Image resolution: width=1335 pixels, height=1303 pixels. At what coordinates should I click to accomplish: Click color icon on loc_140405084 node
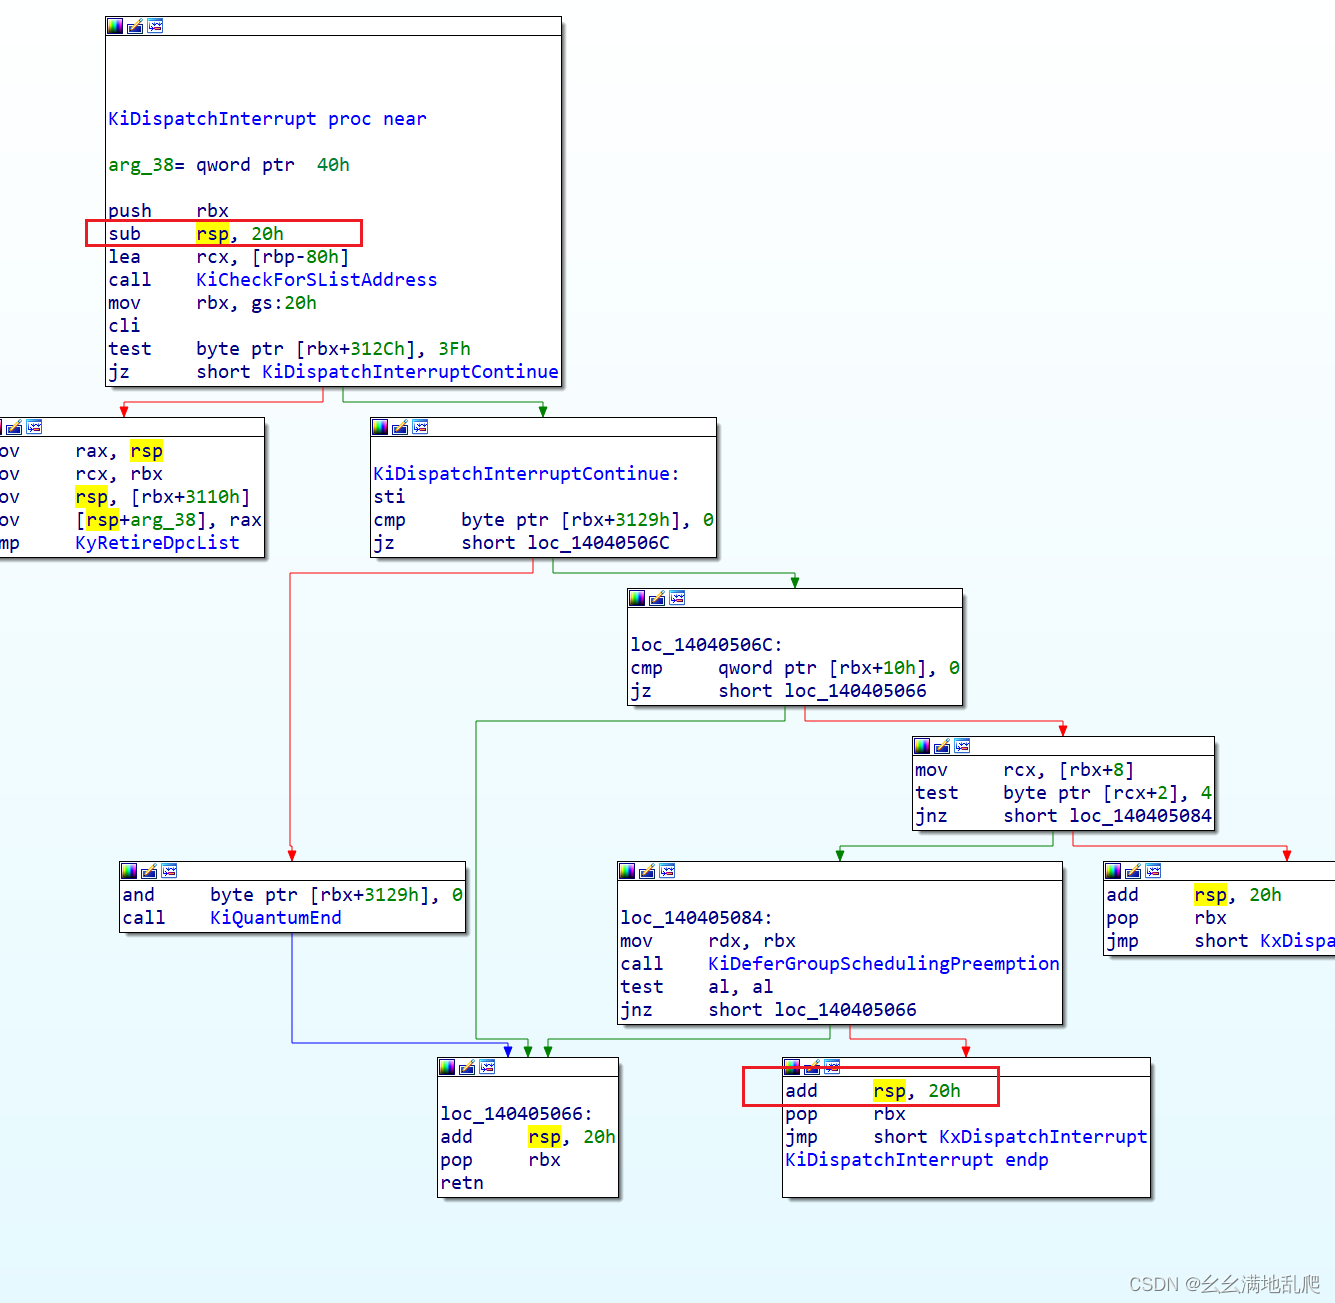(x=627, y=871)
